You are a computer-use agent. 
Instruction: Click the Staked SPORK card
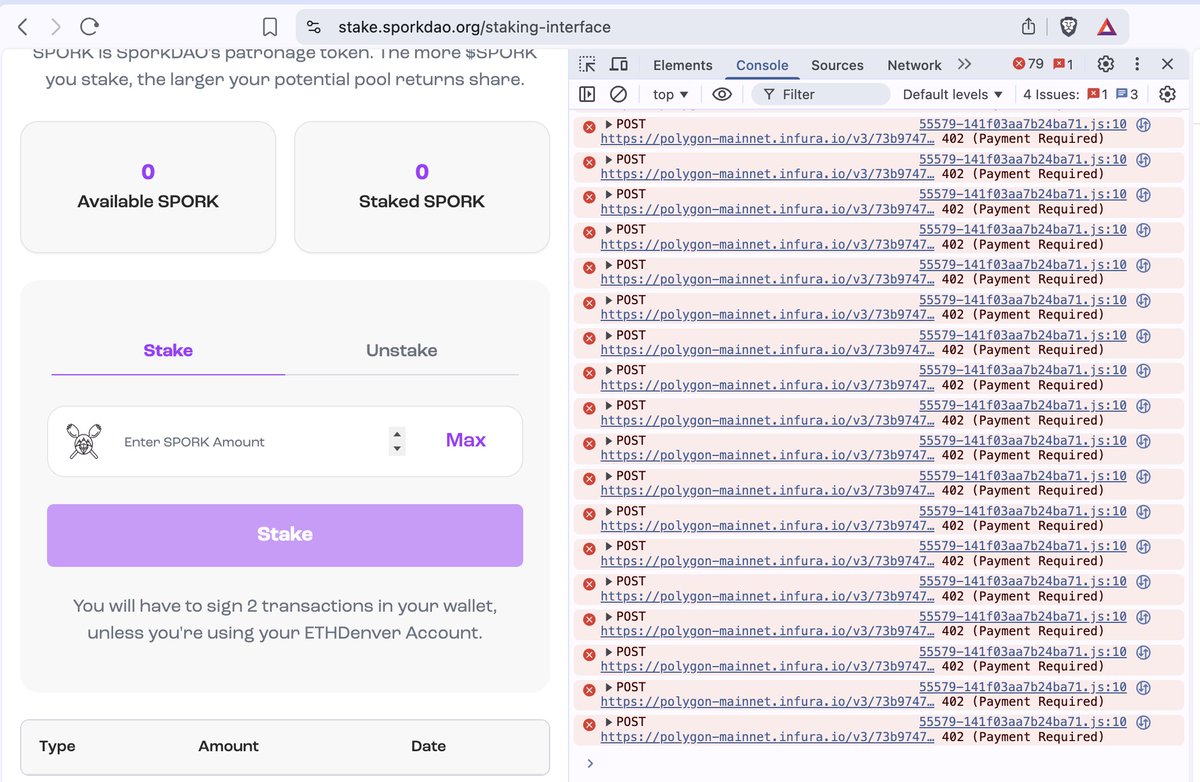[x=422, y=187]
